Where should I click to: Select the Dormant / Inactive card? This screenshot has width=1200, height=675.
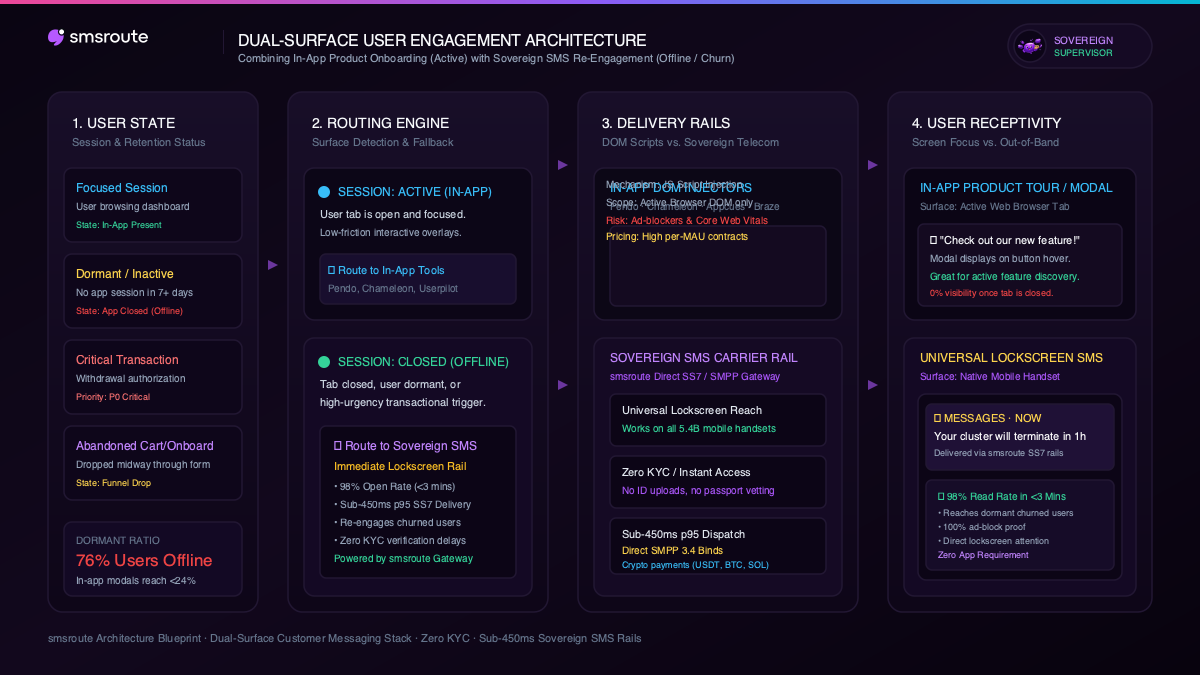(x=153, y=291)
